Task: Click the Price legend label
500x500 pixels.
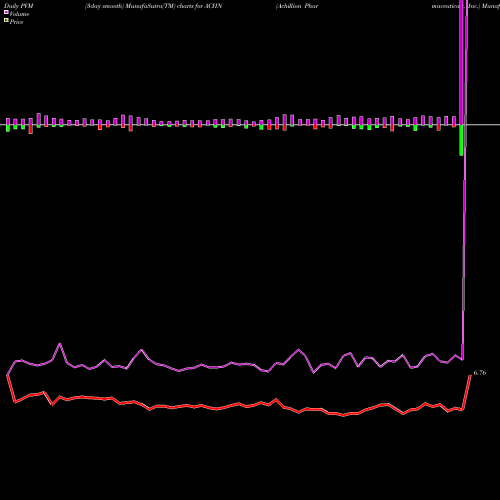Action: click(x=16, y=22)
